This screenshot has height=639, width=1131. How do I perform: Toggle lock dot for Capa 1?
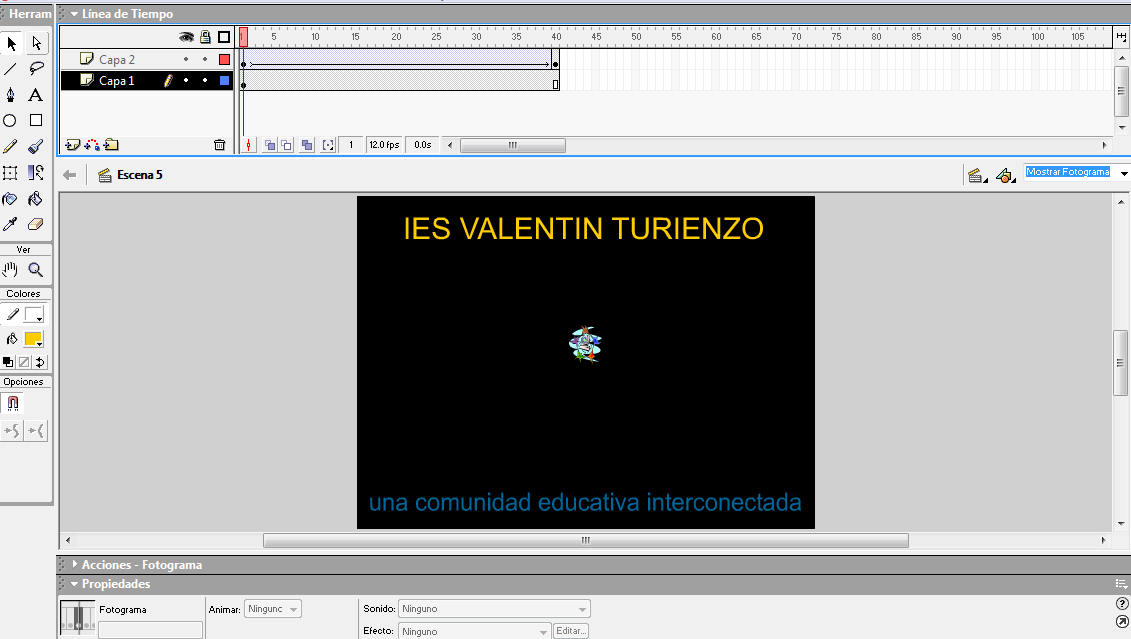click(205, 80)
